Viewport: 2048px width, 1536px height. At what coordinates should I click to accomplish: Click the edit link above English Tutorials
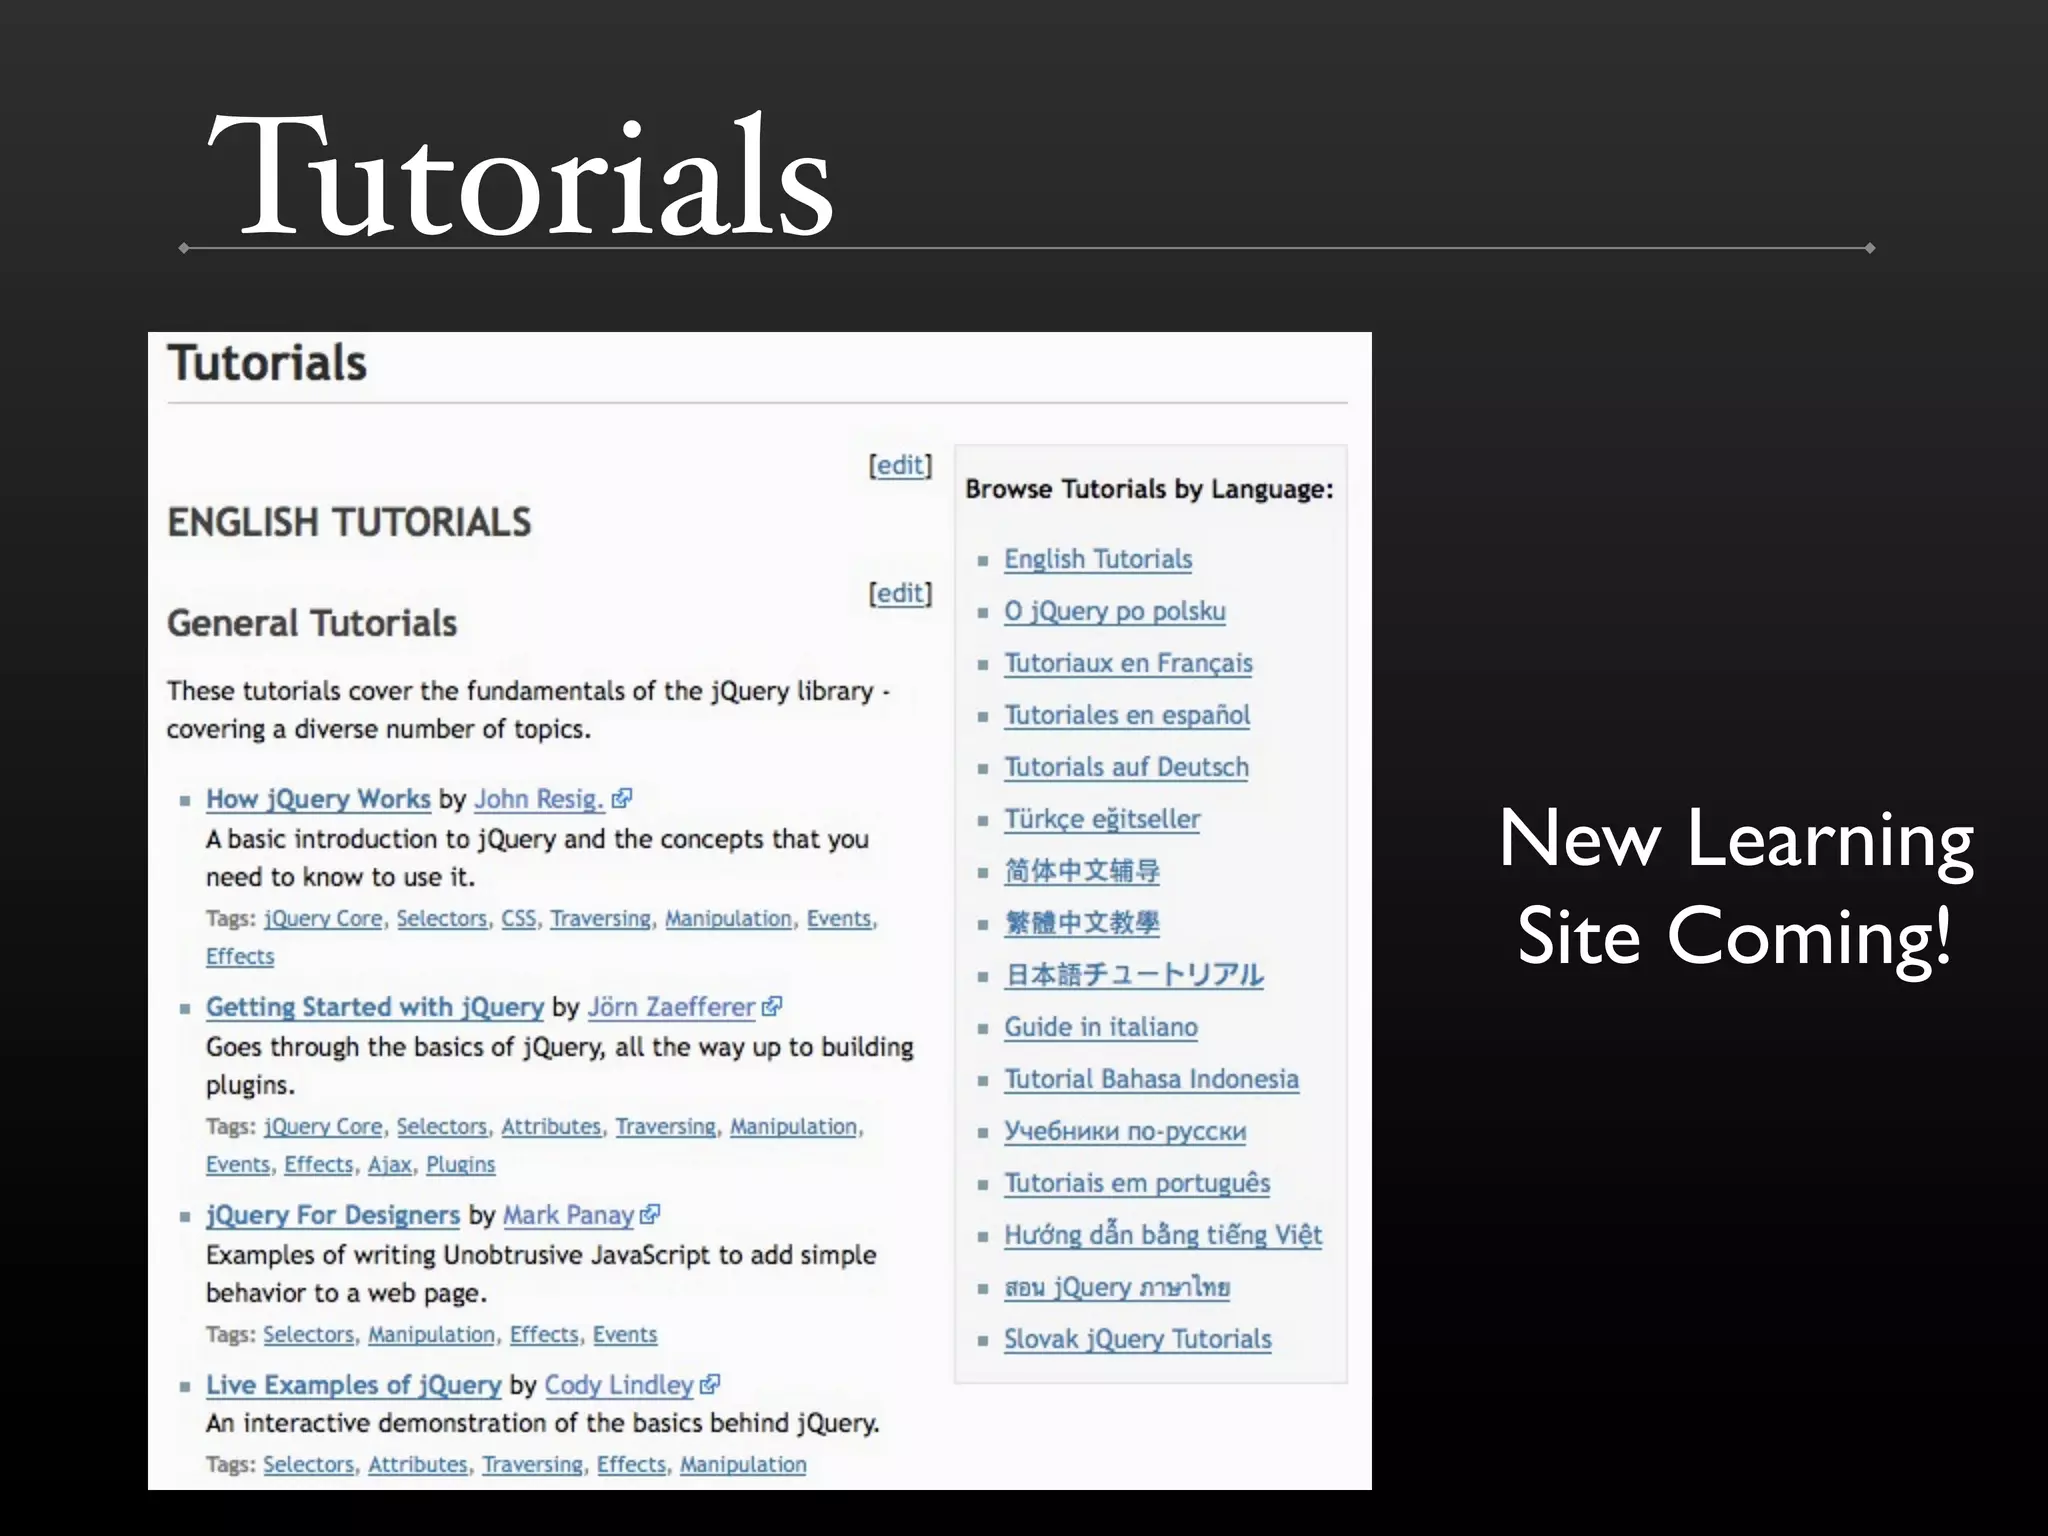click(900, 465)
